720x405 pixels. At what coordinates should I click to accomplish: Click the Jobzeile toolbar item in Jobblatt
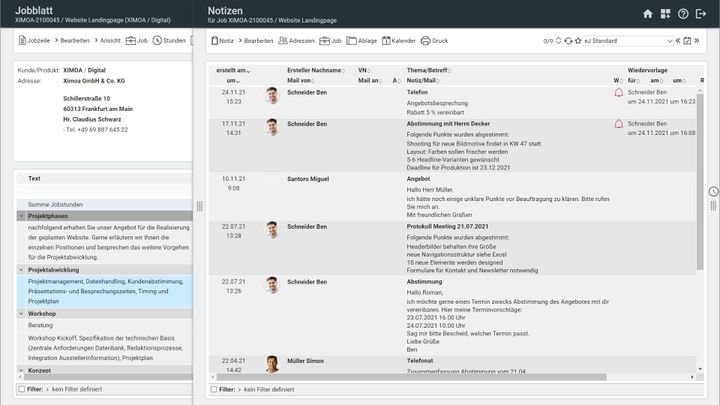tap(34, 40)
